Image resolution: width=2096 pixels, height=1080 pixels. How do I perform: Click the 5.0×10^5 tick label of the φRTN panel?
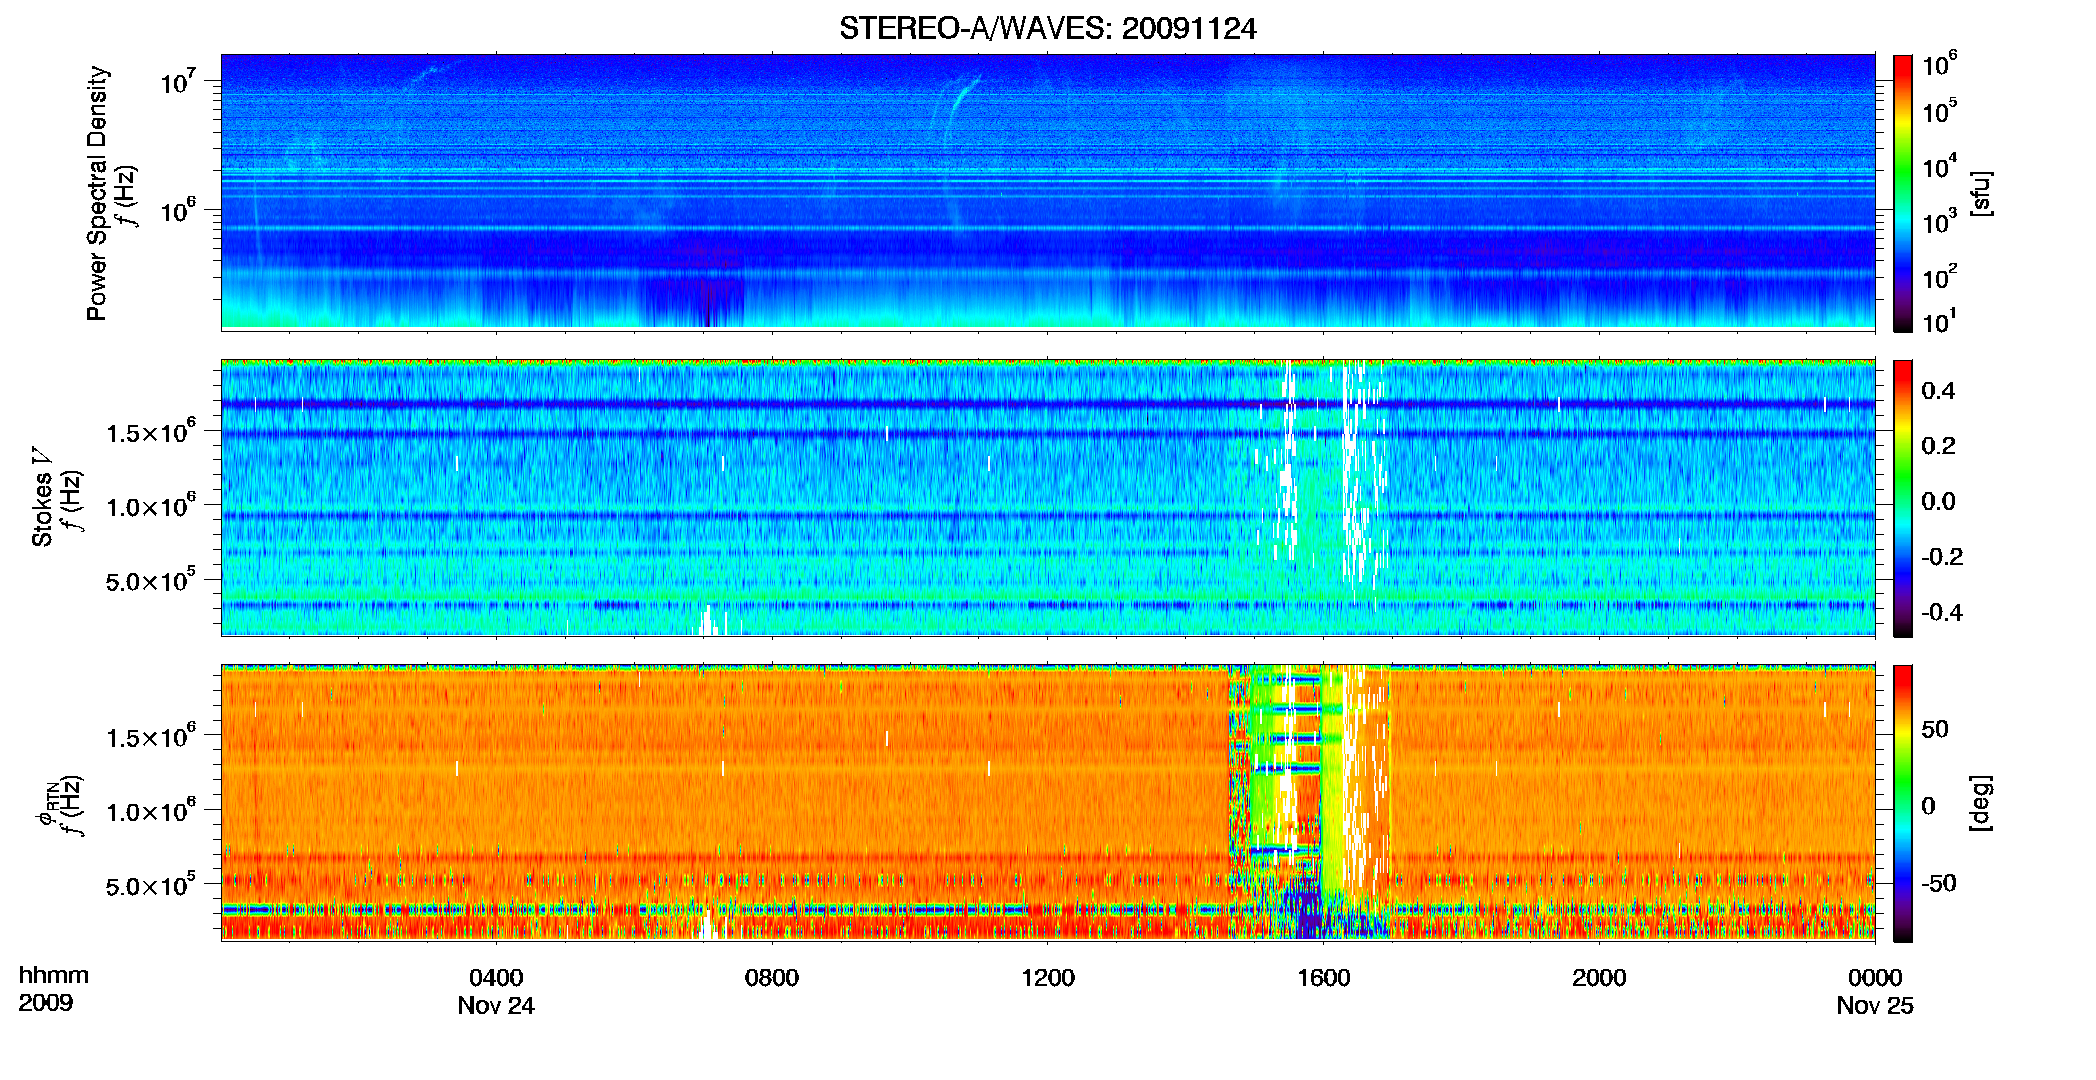pos(151,886)
